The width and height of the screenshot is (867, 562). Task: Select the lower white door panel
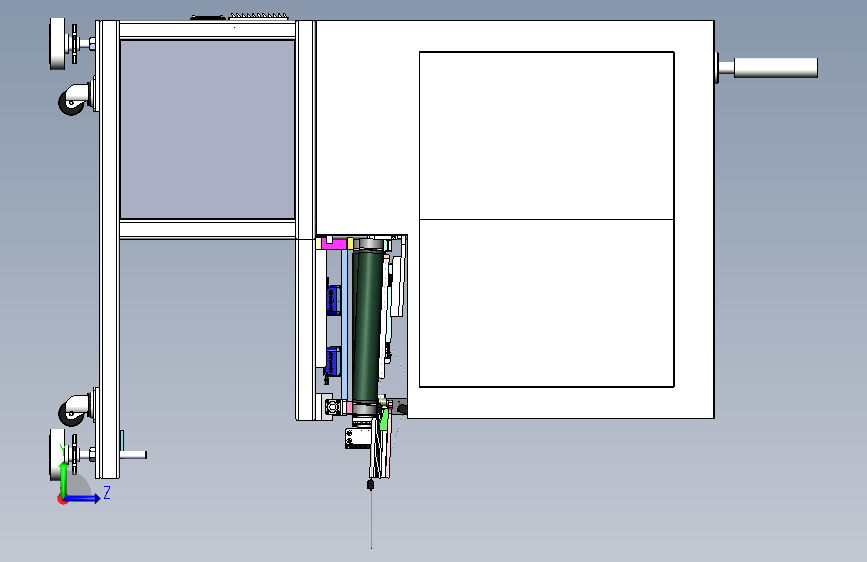546,303
